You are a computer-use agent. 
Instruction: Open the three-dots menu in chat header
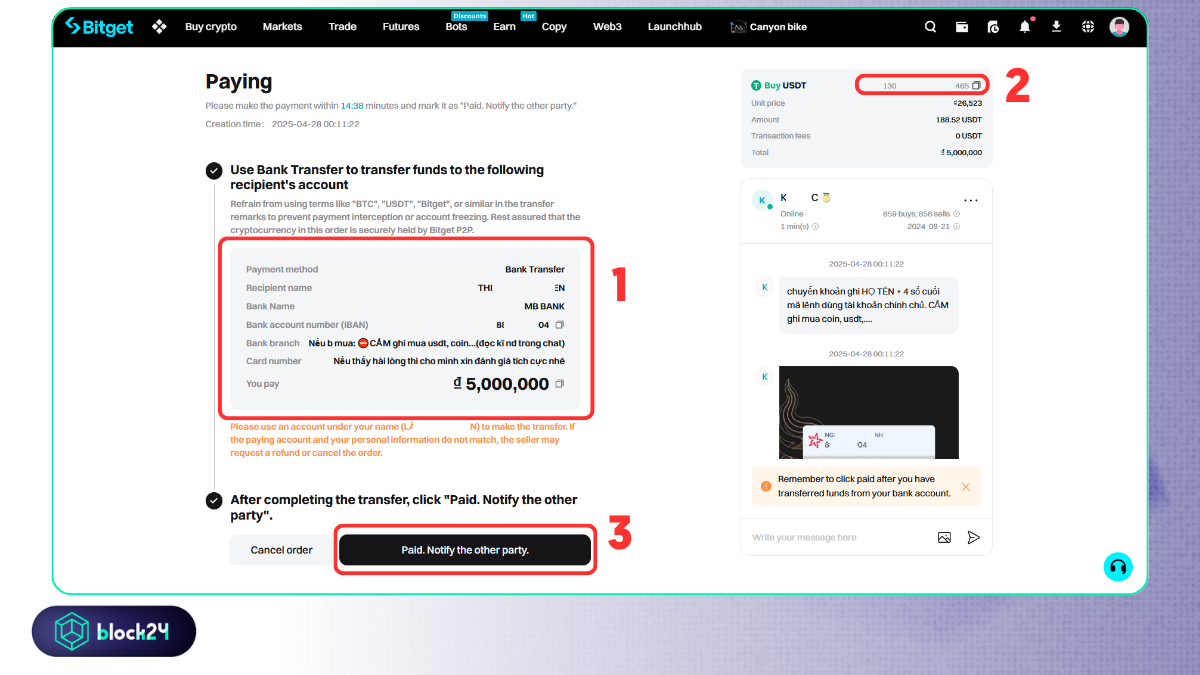[970, 200]
